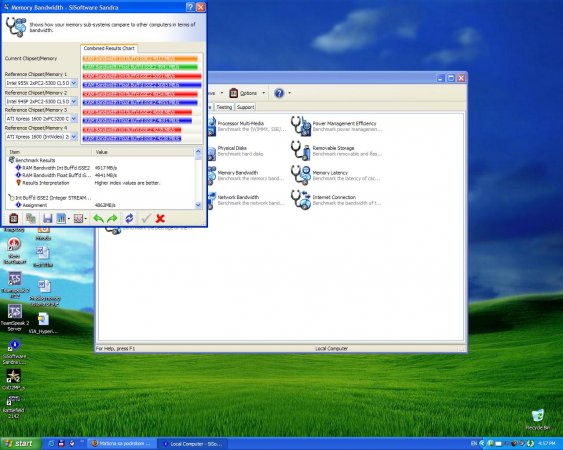Select the Benchmark Results tree row
Viewport: 563px width, 450px height.
pyautogui.click(x=32, y=160)
